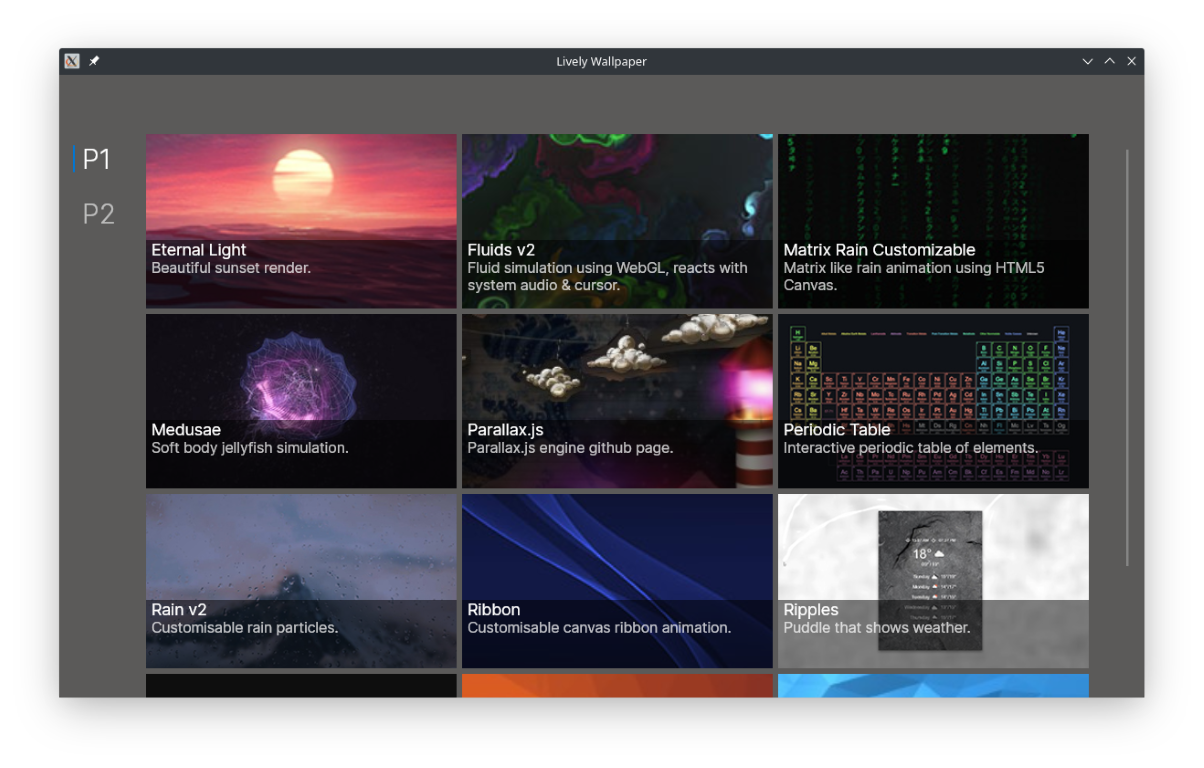The width and height of the screenshot is (1204, 768).
Task: Switch to the P1 page tab
Action: [96, 159]
